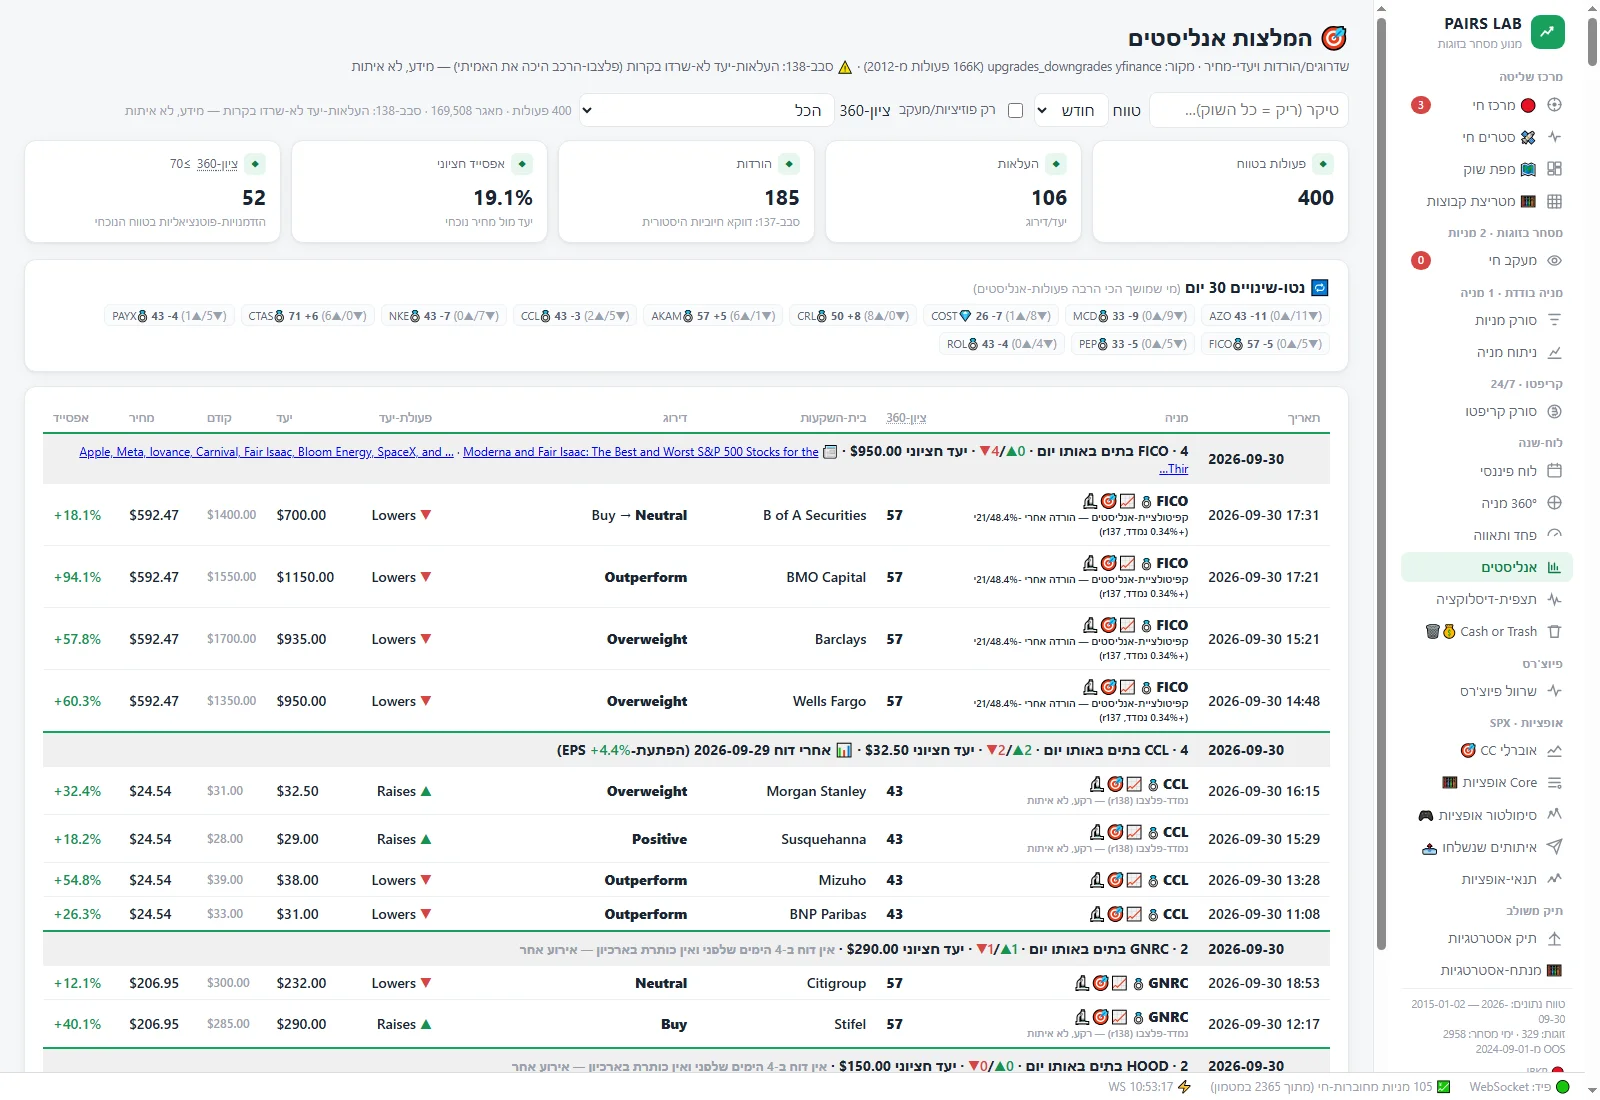Open סטרים חי sidebar item

[x=1487, y=137]
